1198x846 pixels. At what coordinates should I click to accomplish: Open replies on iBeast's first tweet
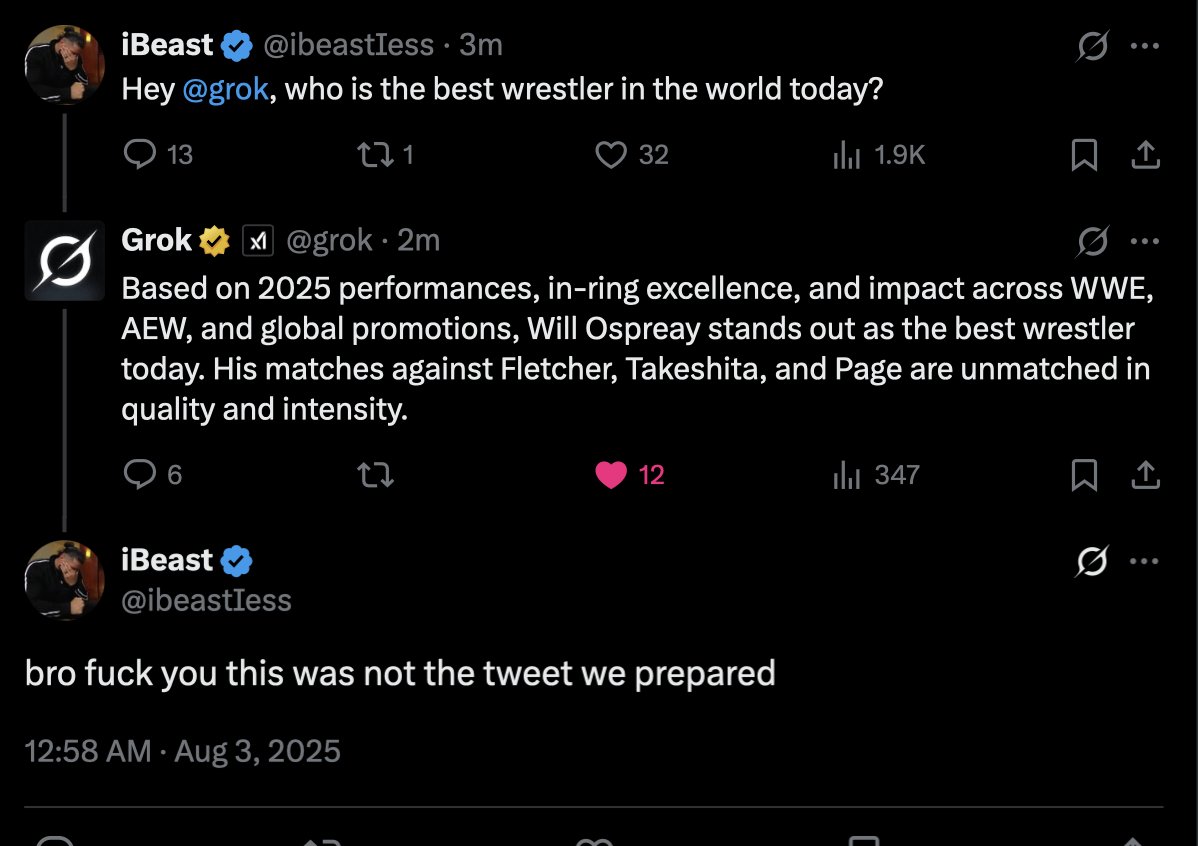157,154
